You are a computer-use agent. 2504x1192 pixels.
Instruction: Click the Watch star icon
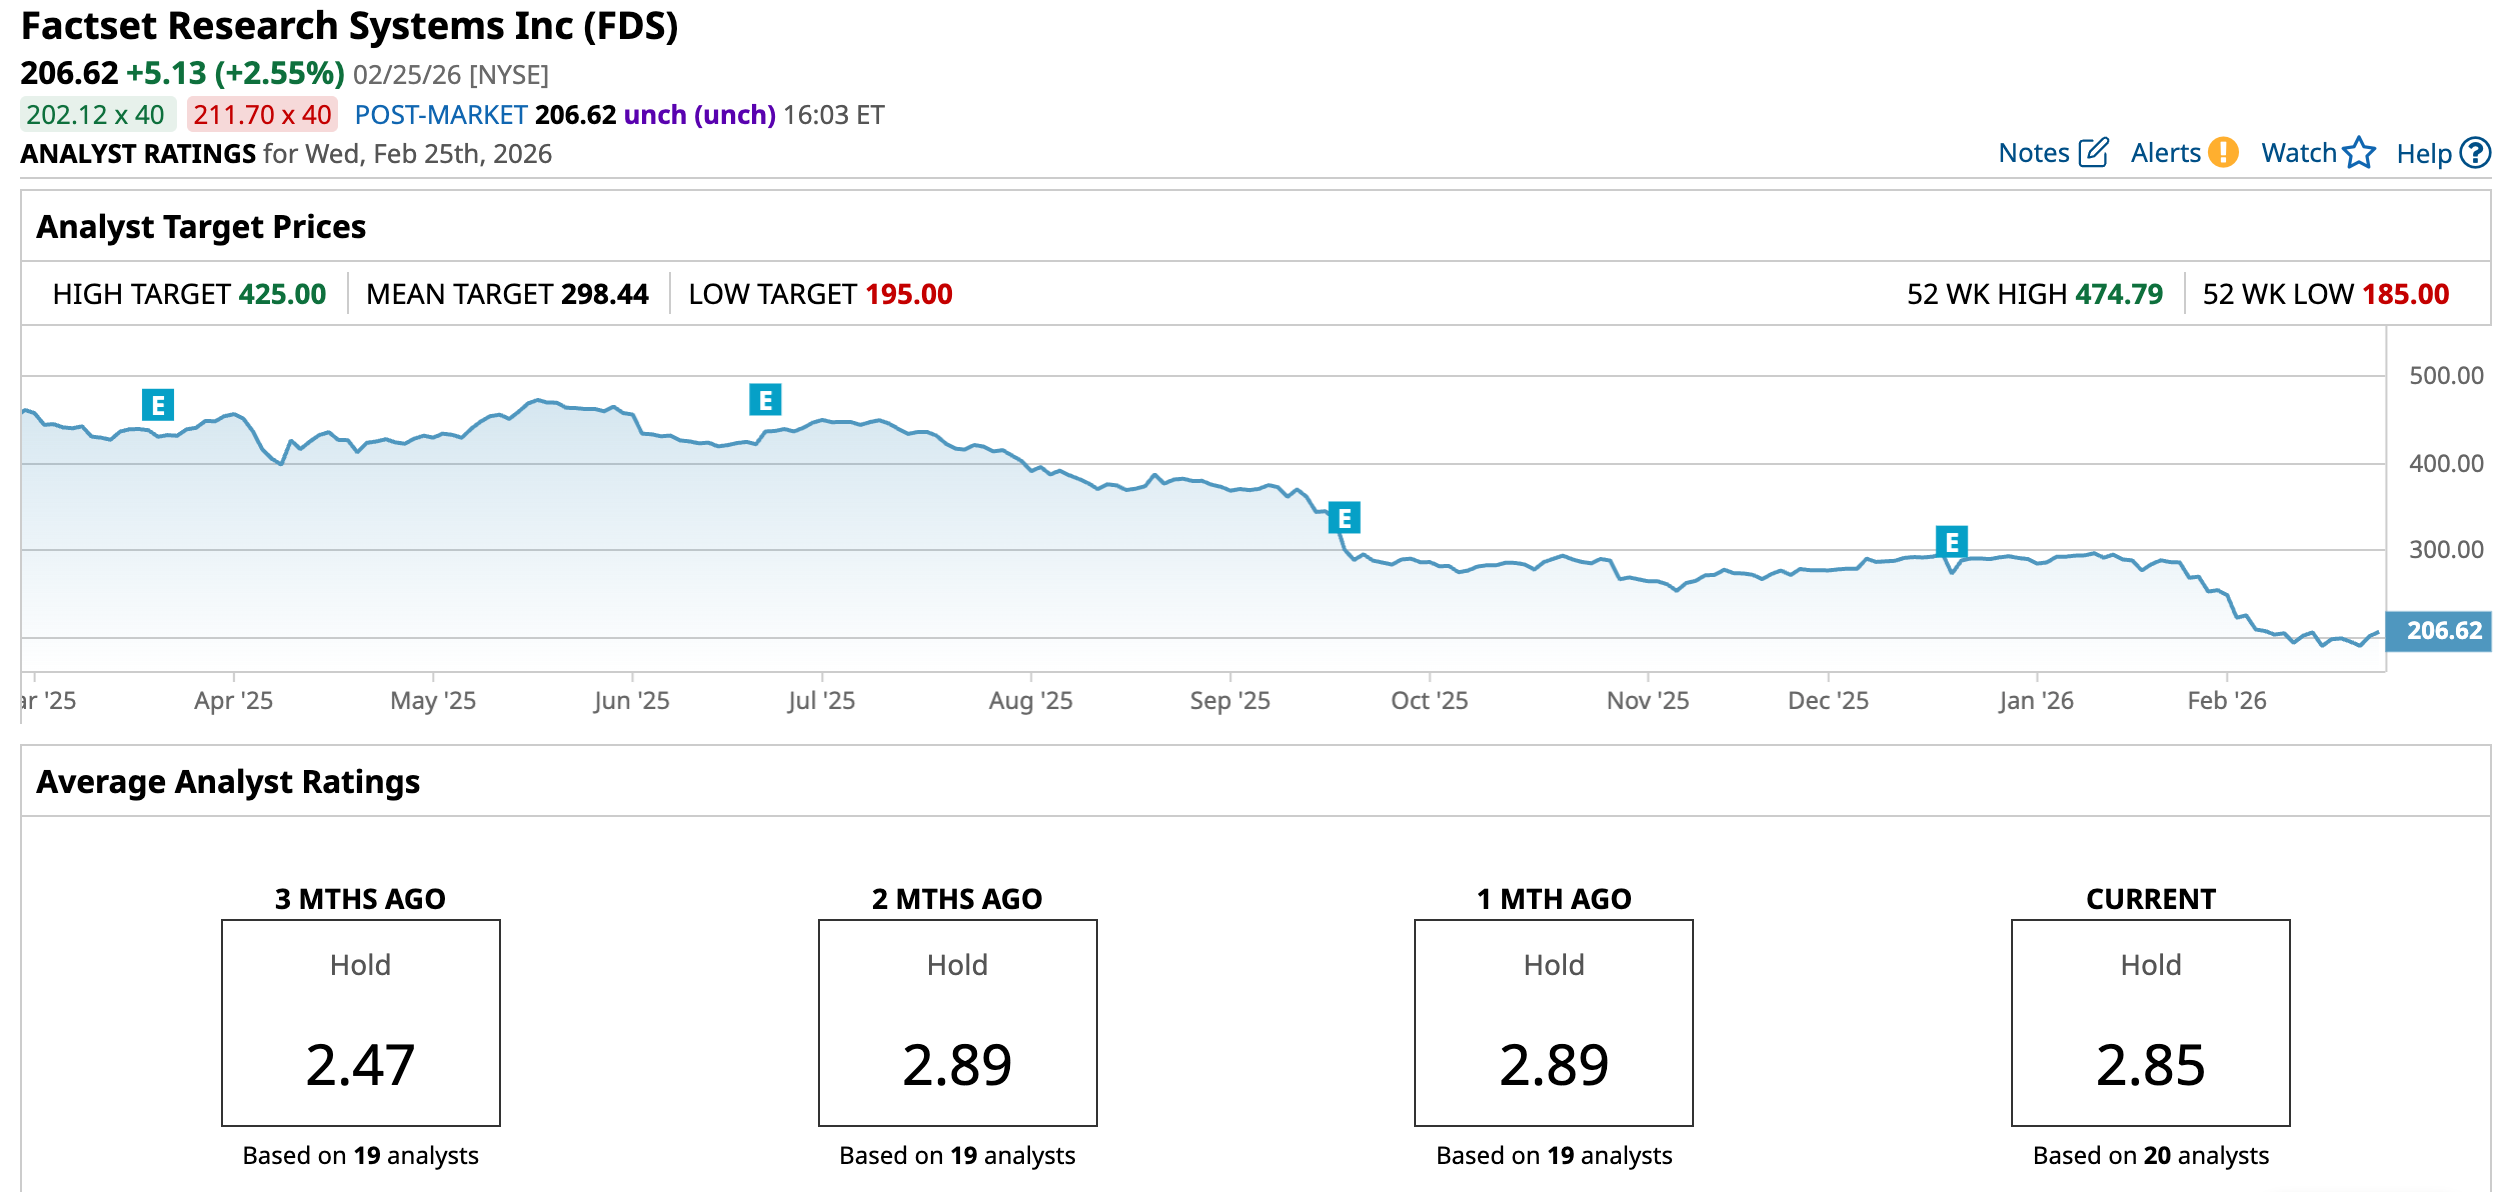click(2358, 152)
